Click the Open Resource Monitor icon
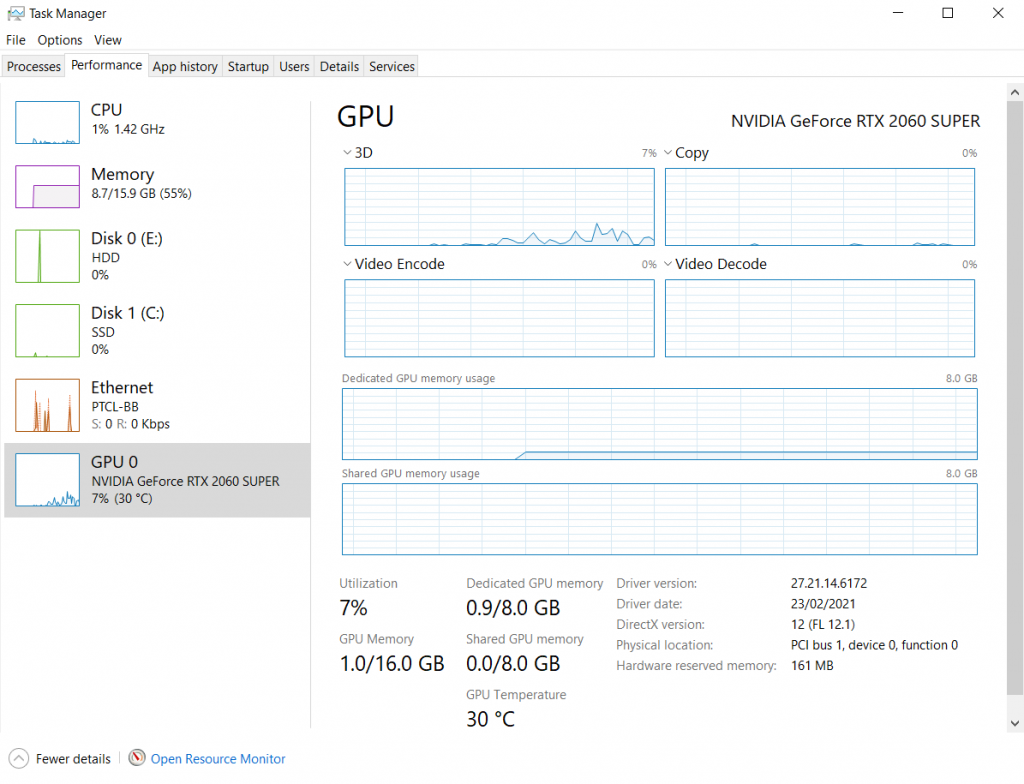This screenshot has height=784, width=1024. (x=137, y=758)
